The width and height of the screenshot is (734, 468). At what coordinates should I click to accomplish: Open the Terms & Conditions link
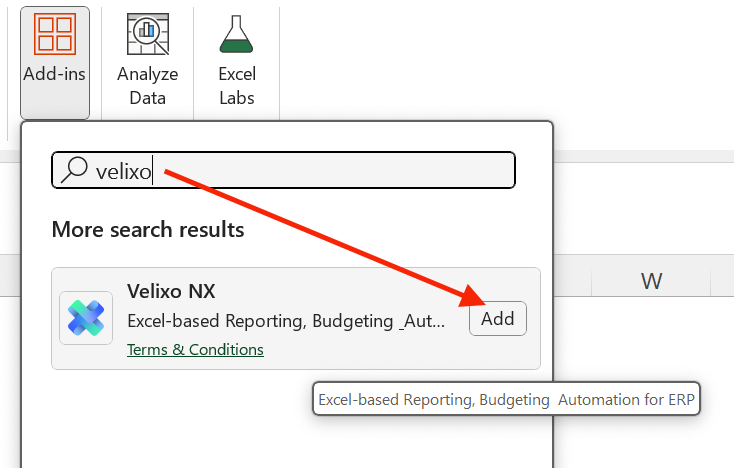[x=195, y=350]
